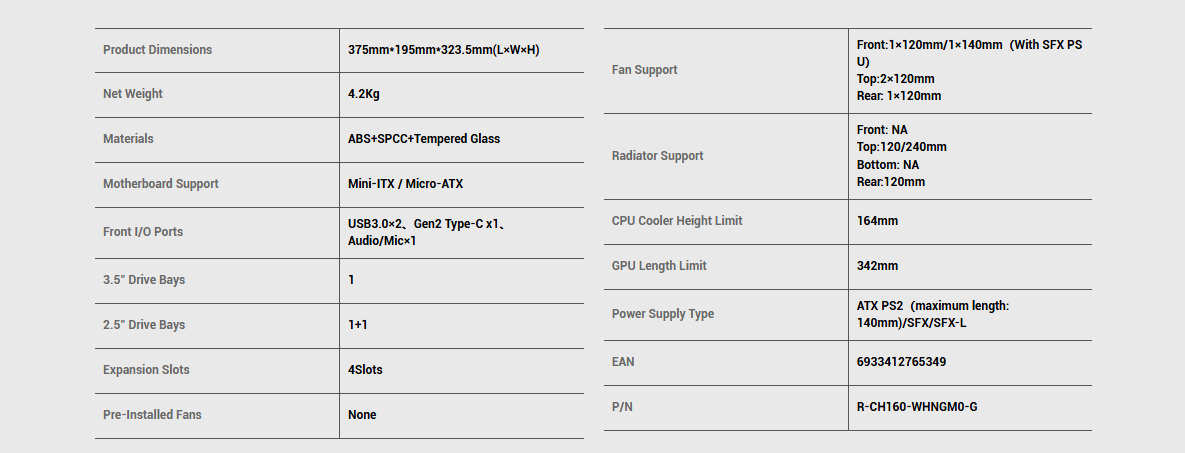The image size is (1185, 453).
Task: Select the Radiator Support label
Action: pos(657,156)
